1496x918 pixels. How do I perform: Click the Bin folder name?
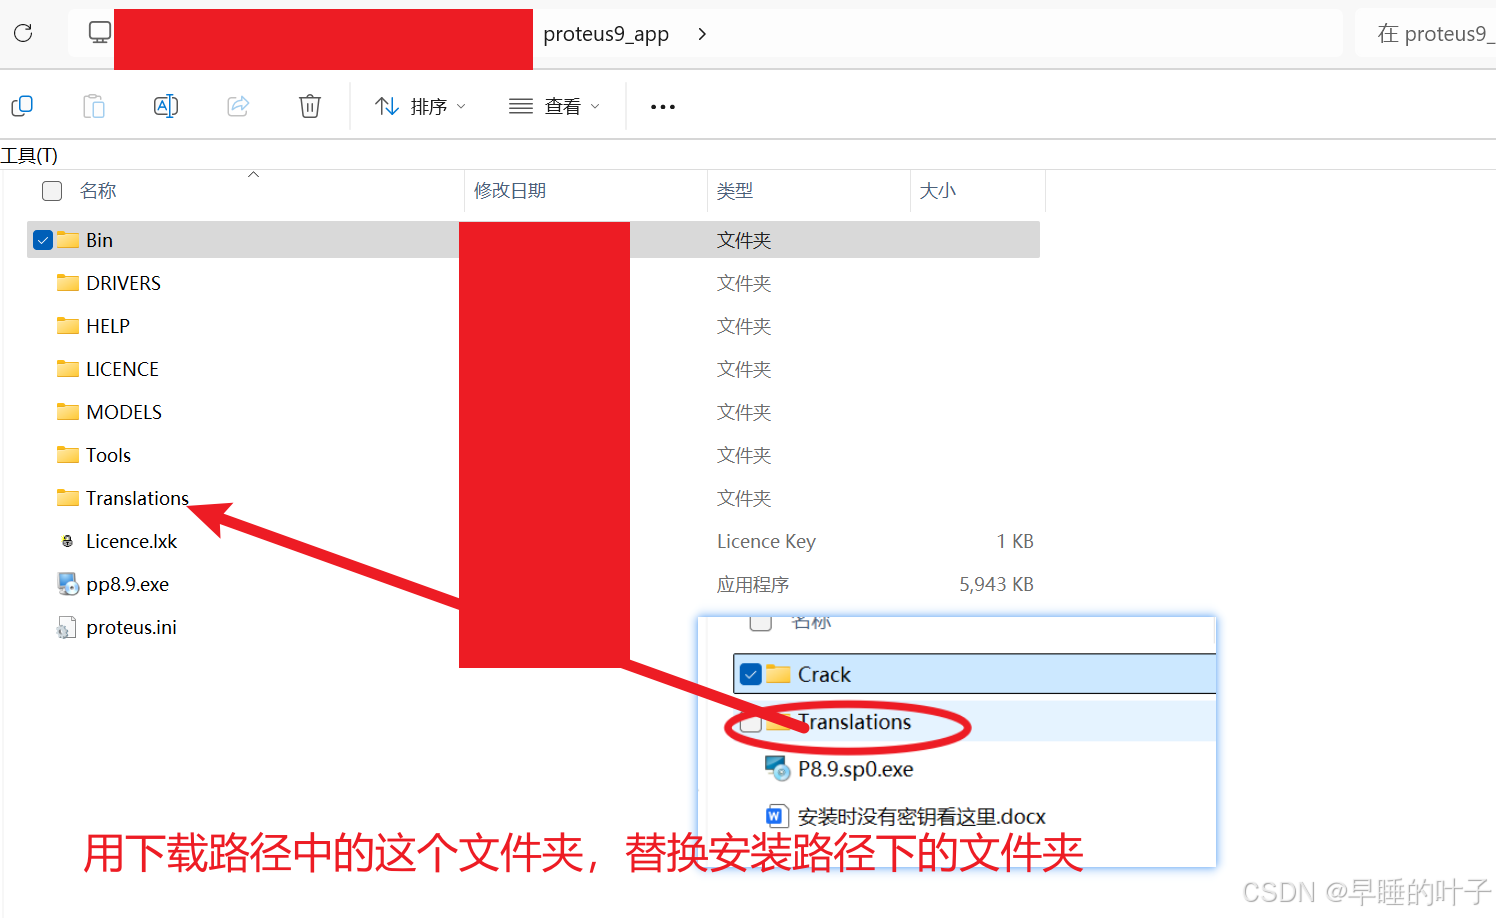point(99,240)
